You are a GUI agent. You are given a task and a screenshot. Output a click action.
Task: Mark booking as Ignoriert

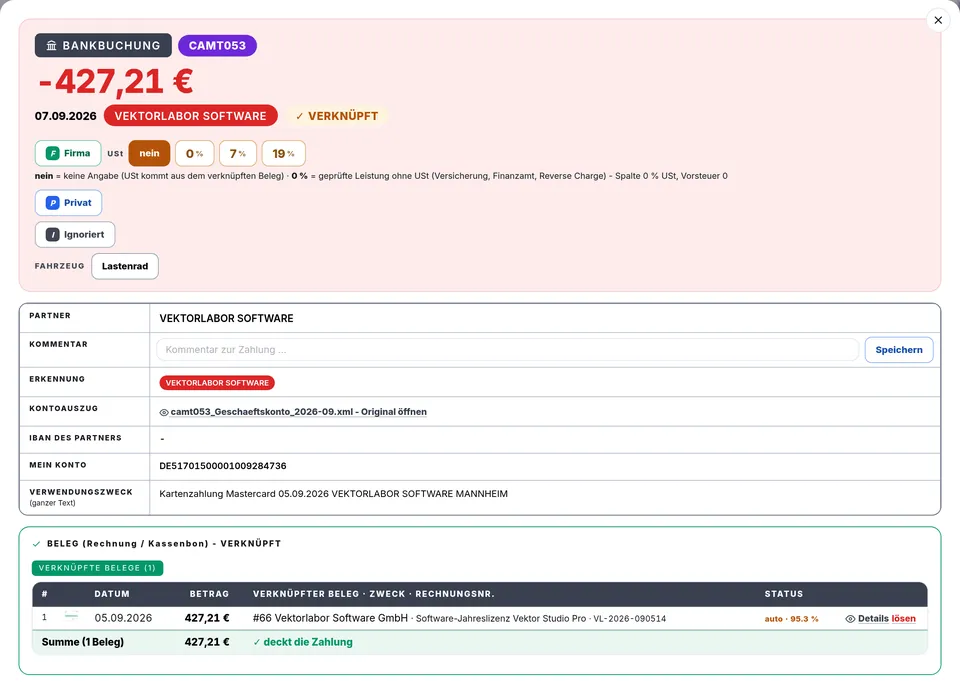tap(75, 234)
